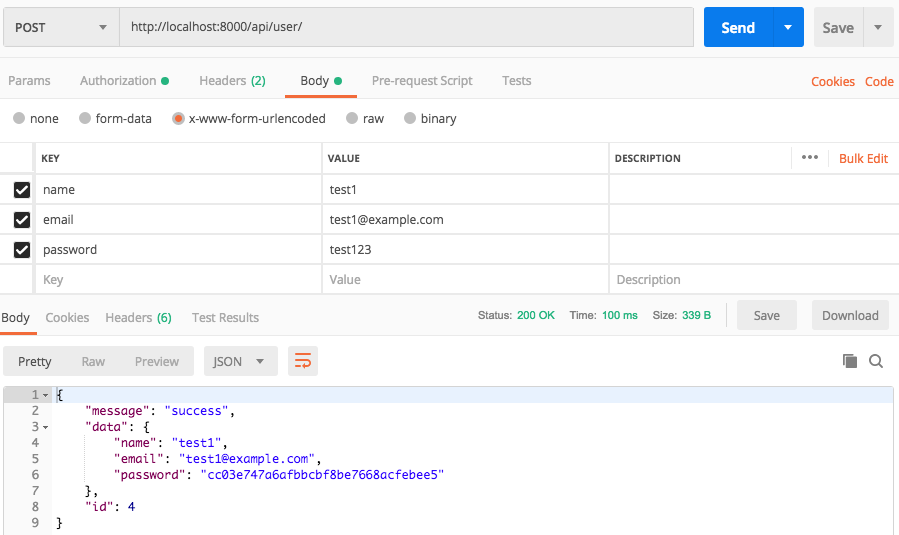The height and width of the screenshot is (535, 899).
Task: Expand the Send button dropdown arrow
Action: pyautogui.click(x=789, y=27)
